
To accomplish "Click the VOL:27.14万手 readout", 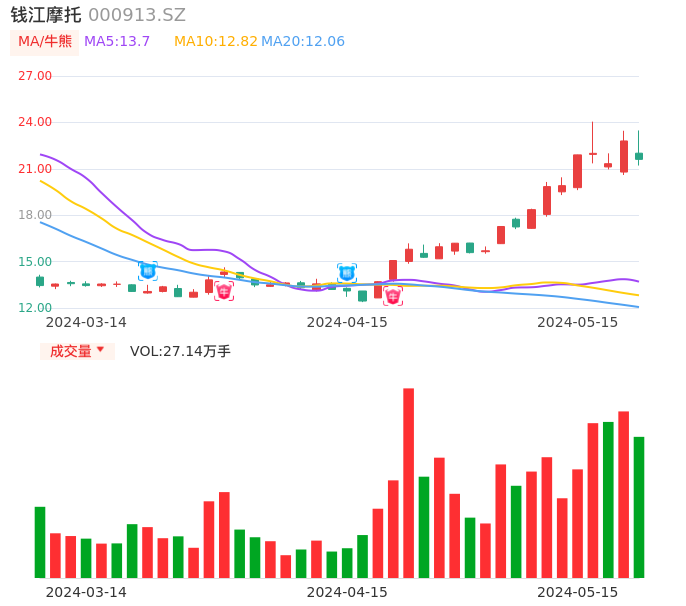I will pos(180,351).
